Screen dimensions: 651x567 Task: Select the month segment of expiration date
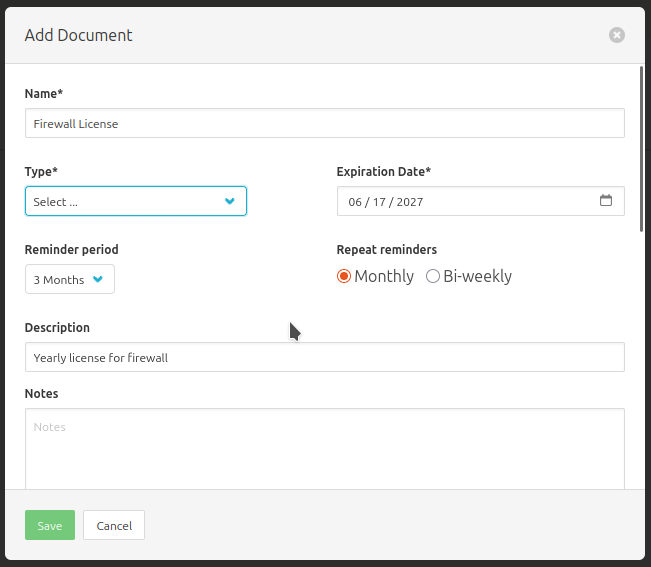point(355,202)
